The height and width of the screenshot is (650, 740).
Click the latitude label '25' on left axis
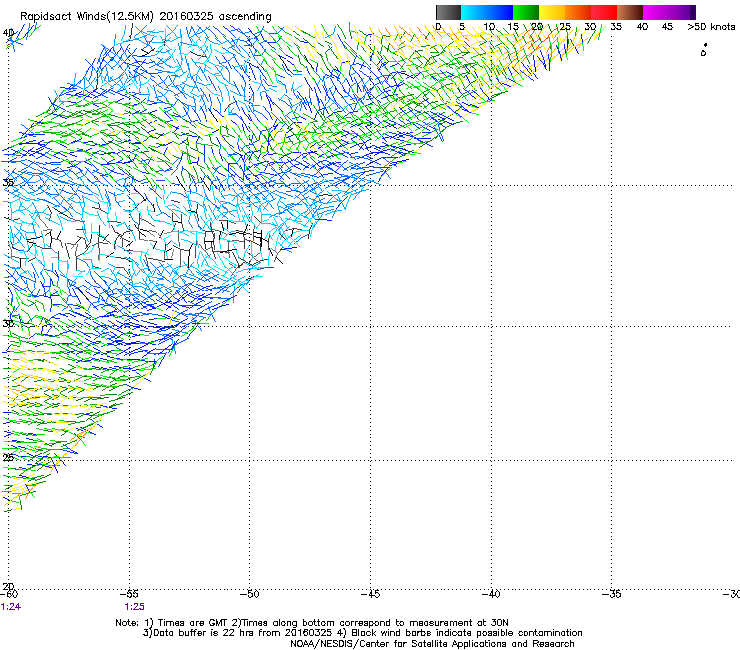point(8,458)
